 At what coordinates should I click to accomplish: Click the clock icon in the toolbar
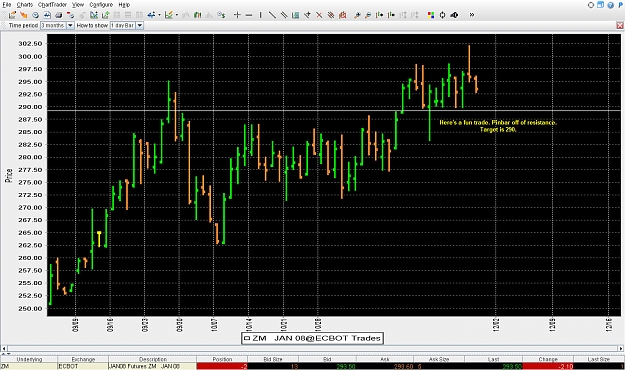tap(35, 15)
